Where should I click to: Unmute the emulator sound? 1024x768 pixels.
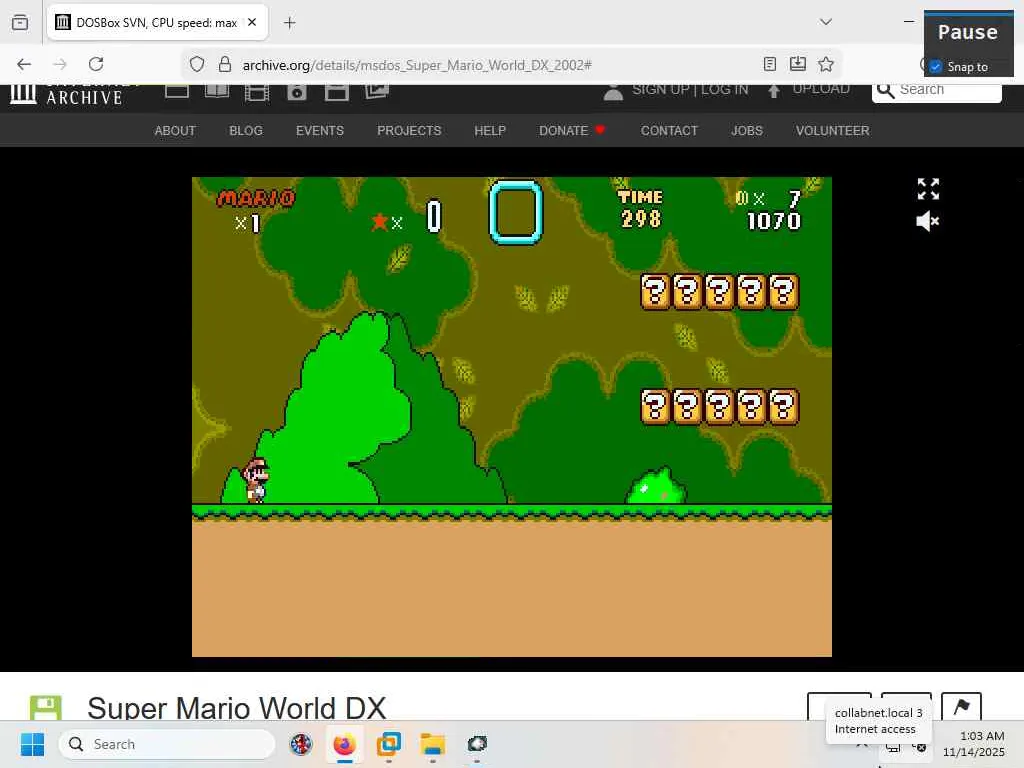tap(927, 221)
